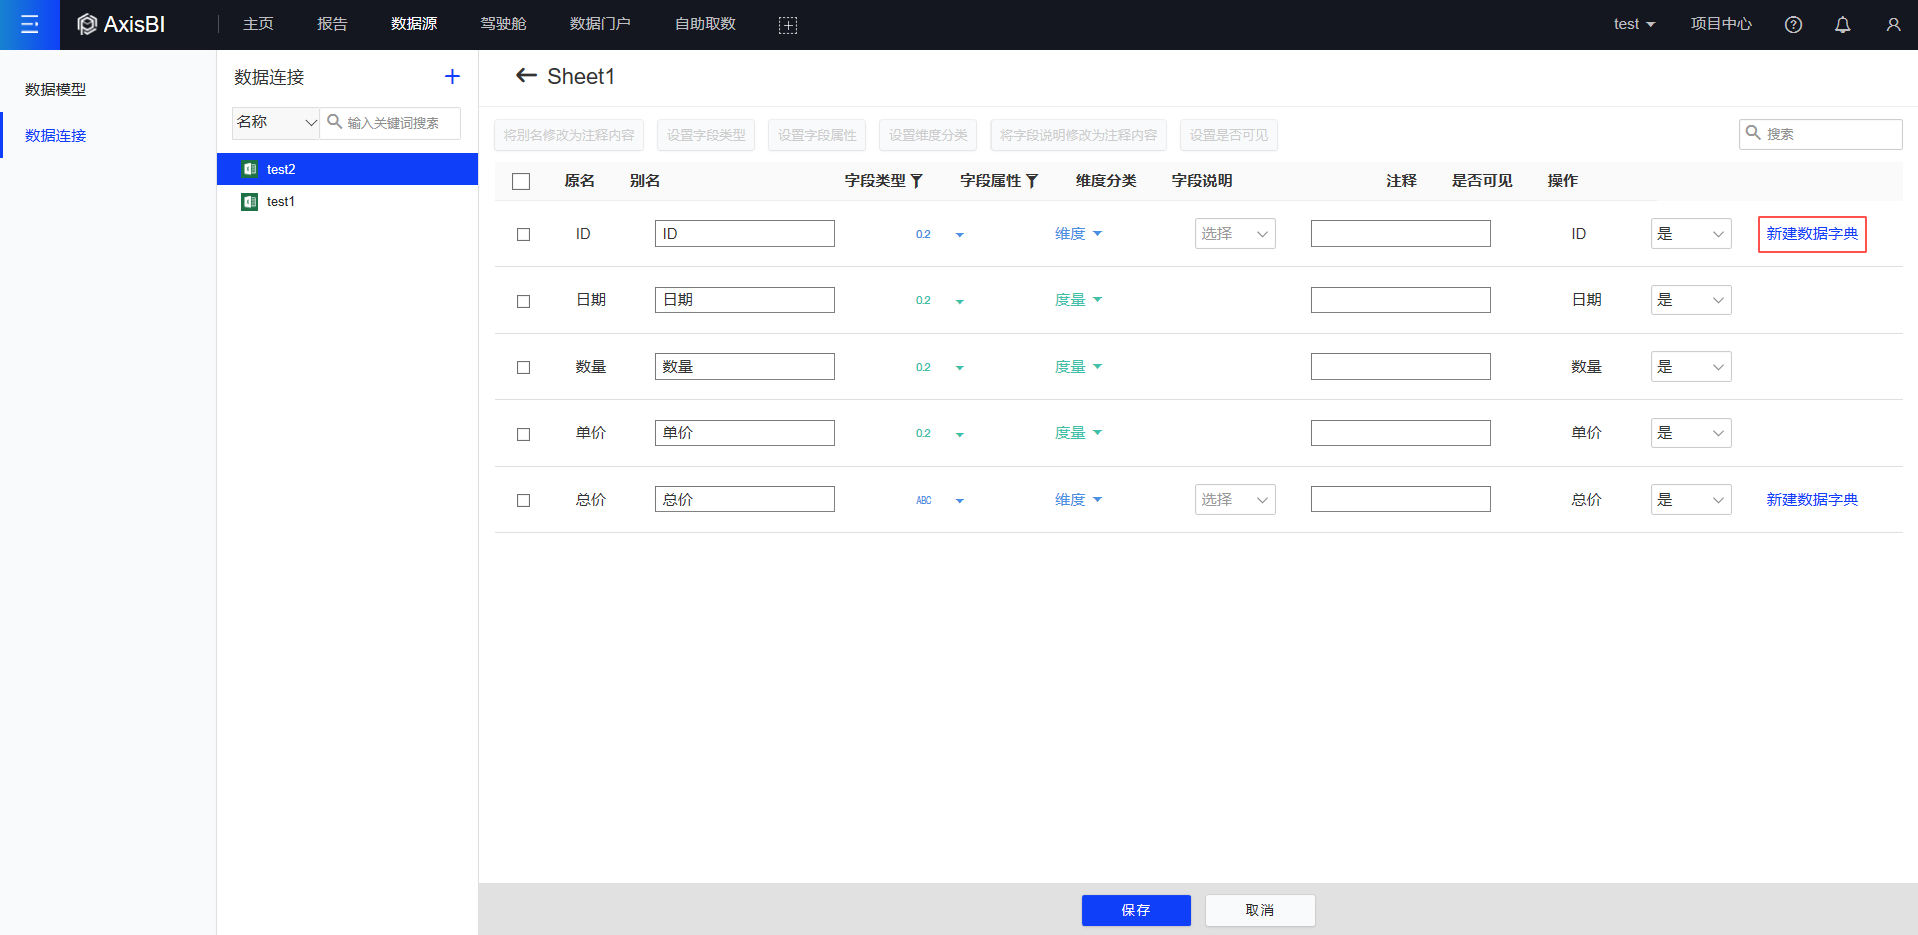
Task: Open the notifications bell icon
Action: coord(1842,25)
